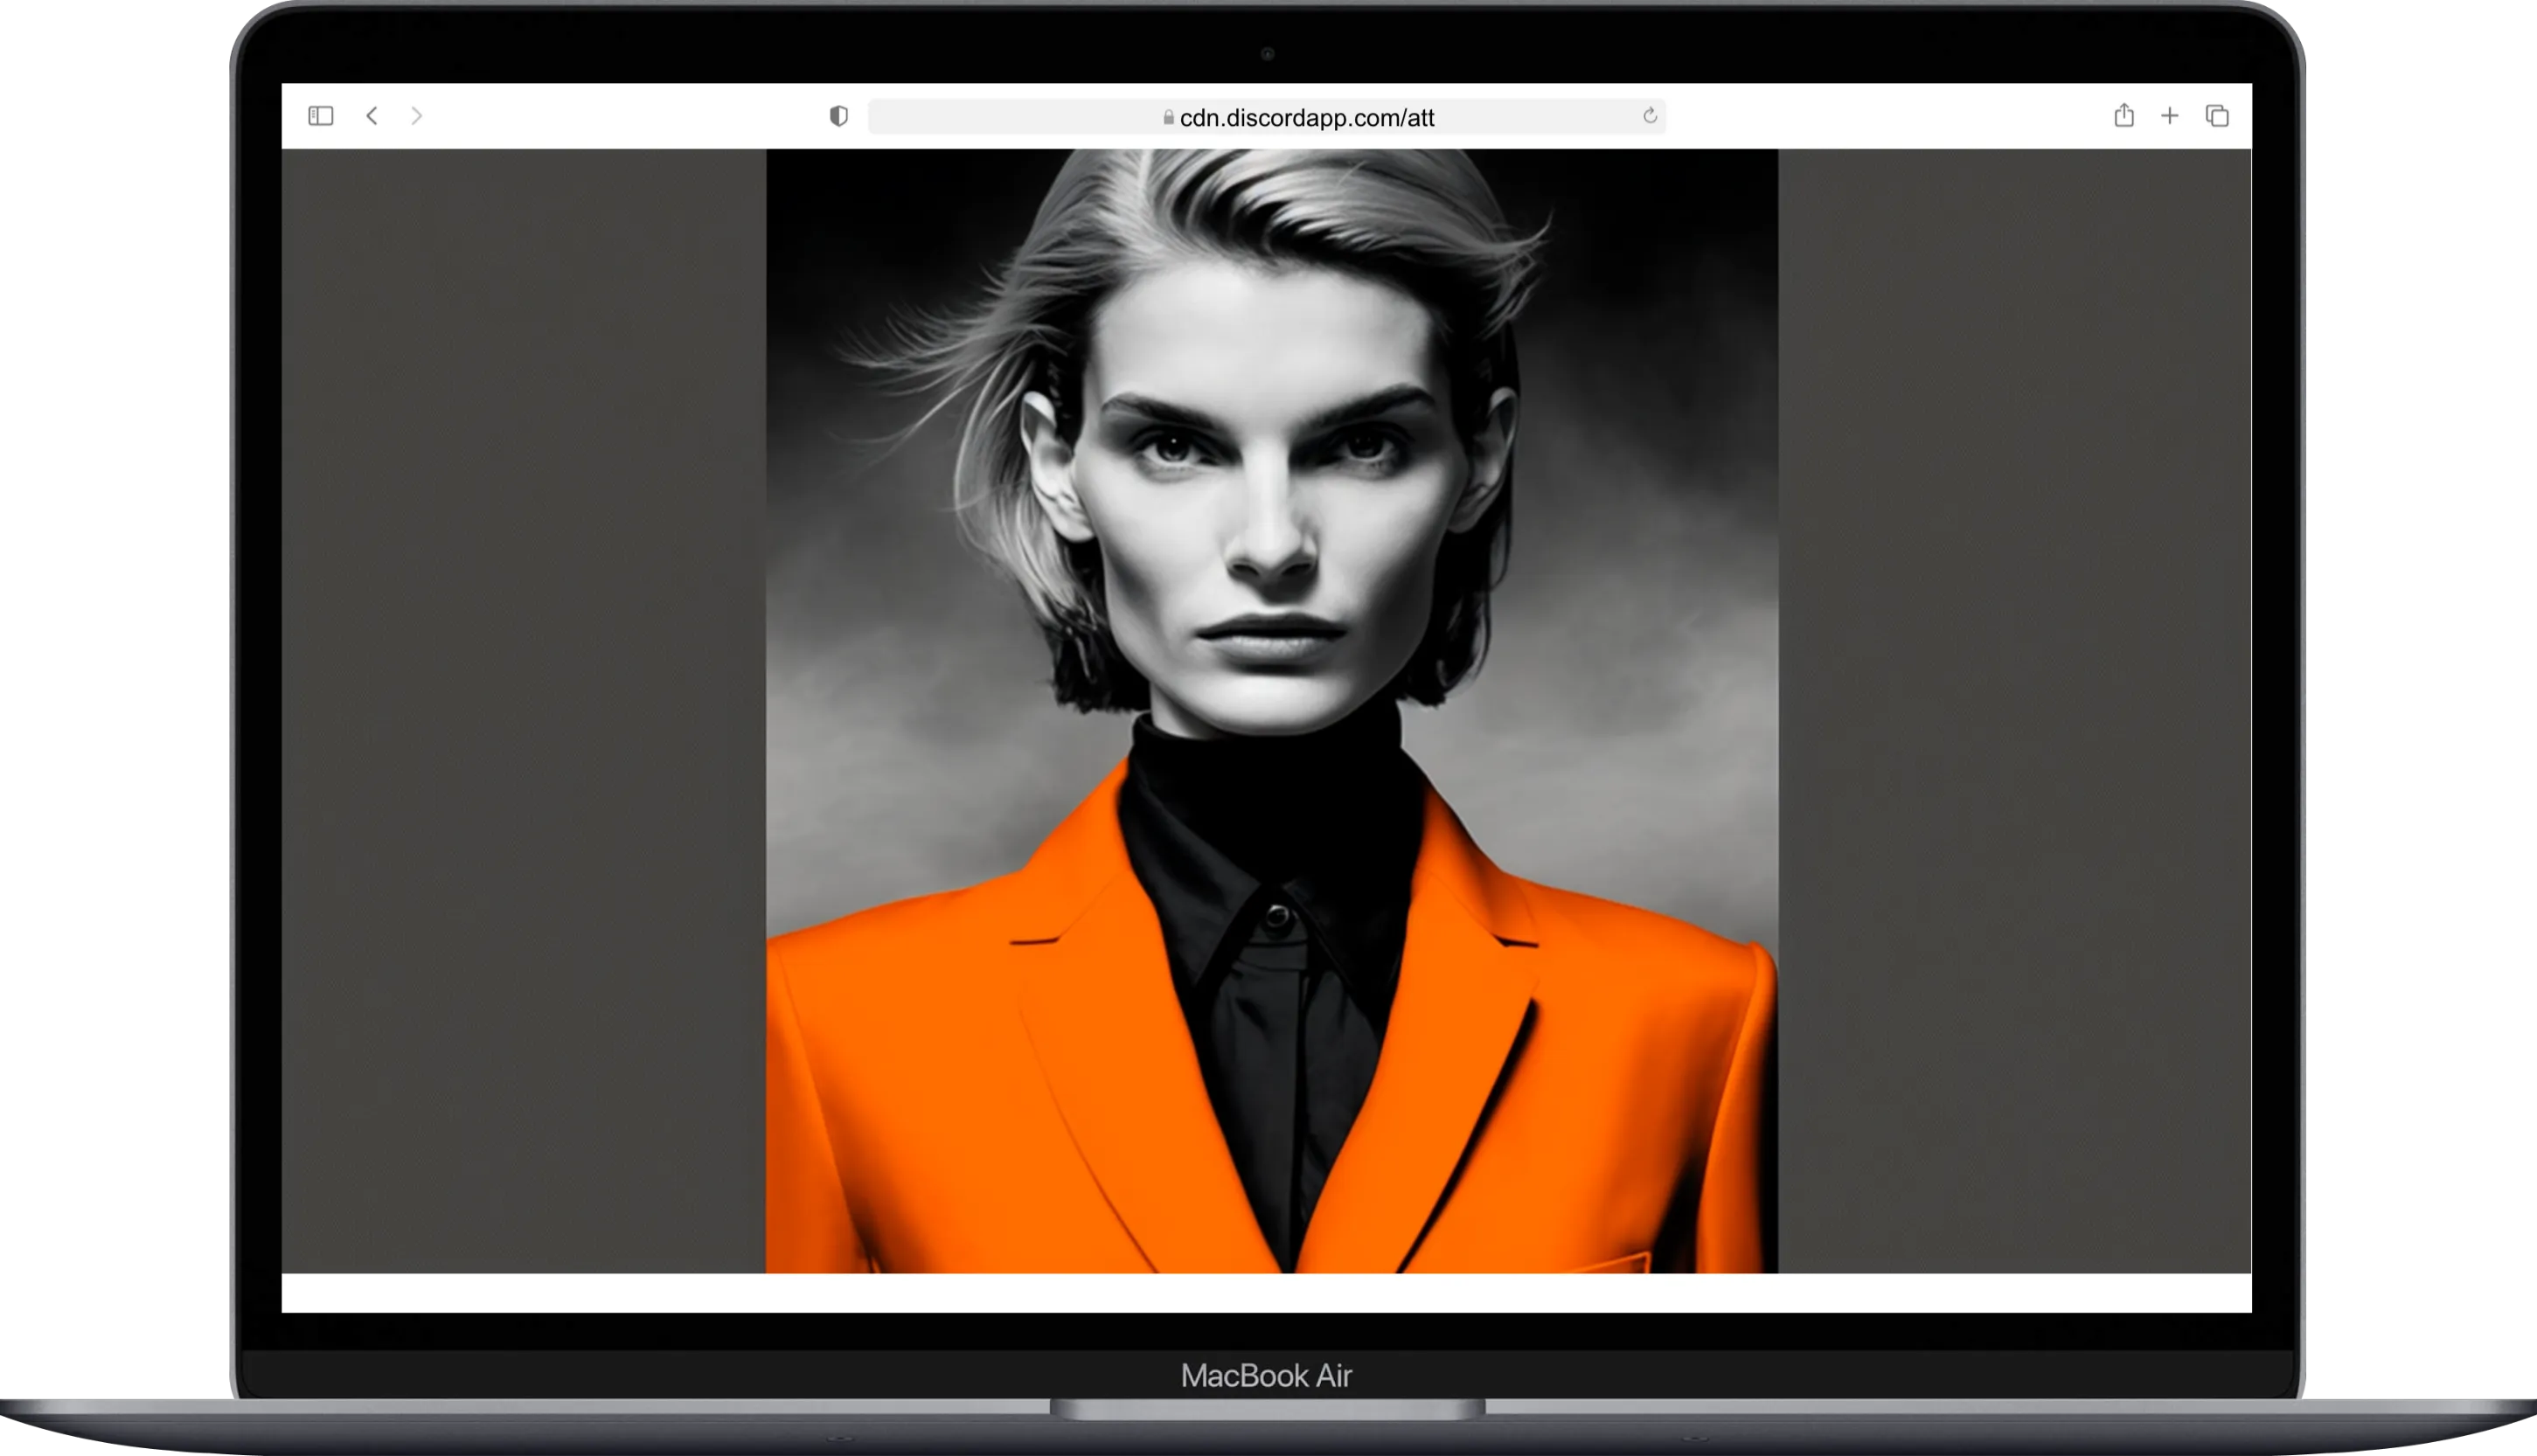Image resolution: width=2537 pixels, height=1456 pixels.
Task: Click the grayed-out forward navigation arrow
Action: tap(417, 116)
